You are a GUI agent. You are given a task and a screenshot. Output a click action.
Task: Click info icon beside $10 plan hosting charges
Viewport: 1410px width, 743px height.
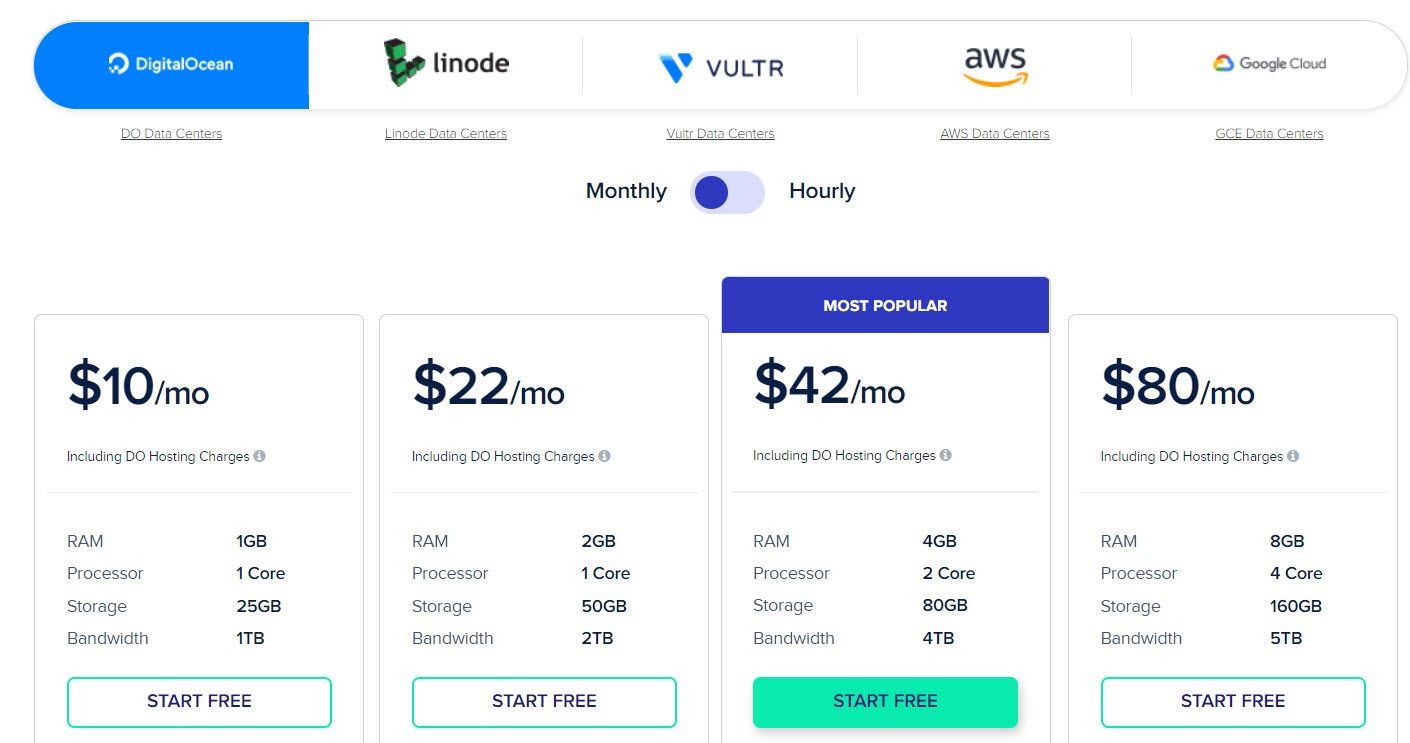[x=259, y=456]
